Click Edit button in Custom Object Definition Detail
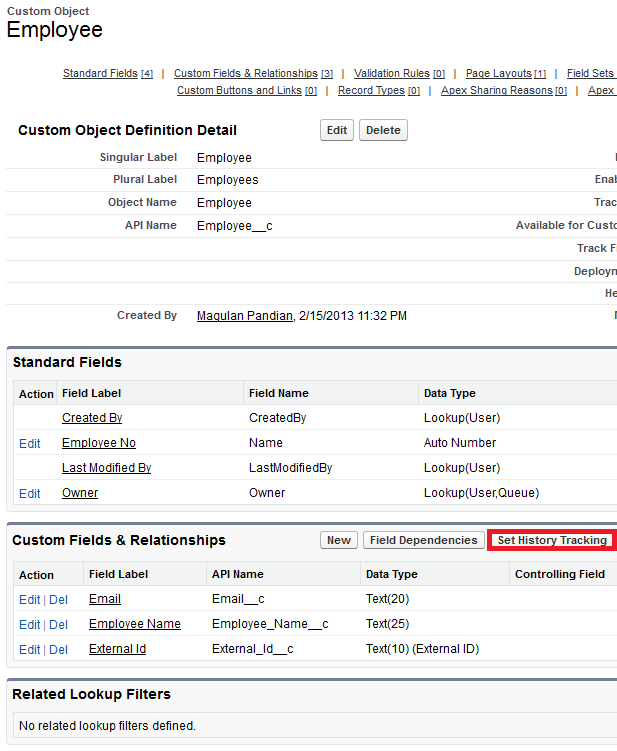The image size is (617, 751). pyautogui.click(x=337, y=130)
